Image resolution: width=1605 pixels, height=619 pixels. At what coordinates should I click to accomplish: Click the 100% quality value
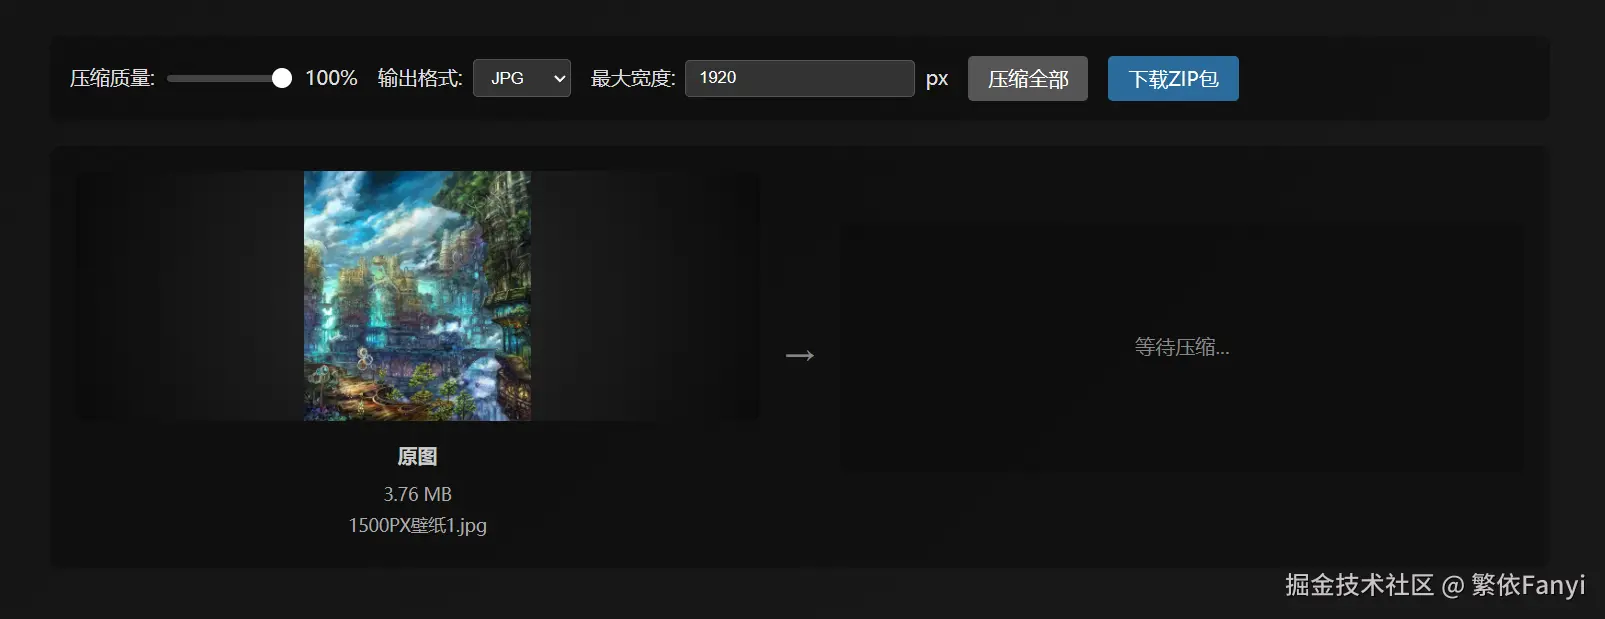click(331, 78)
